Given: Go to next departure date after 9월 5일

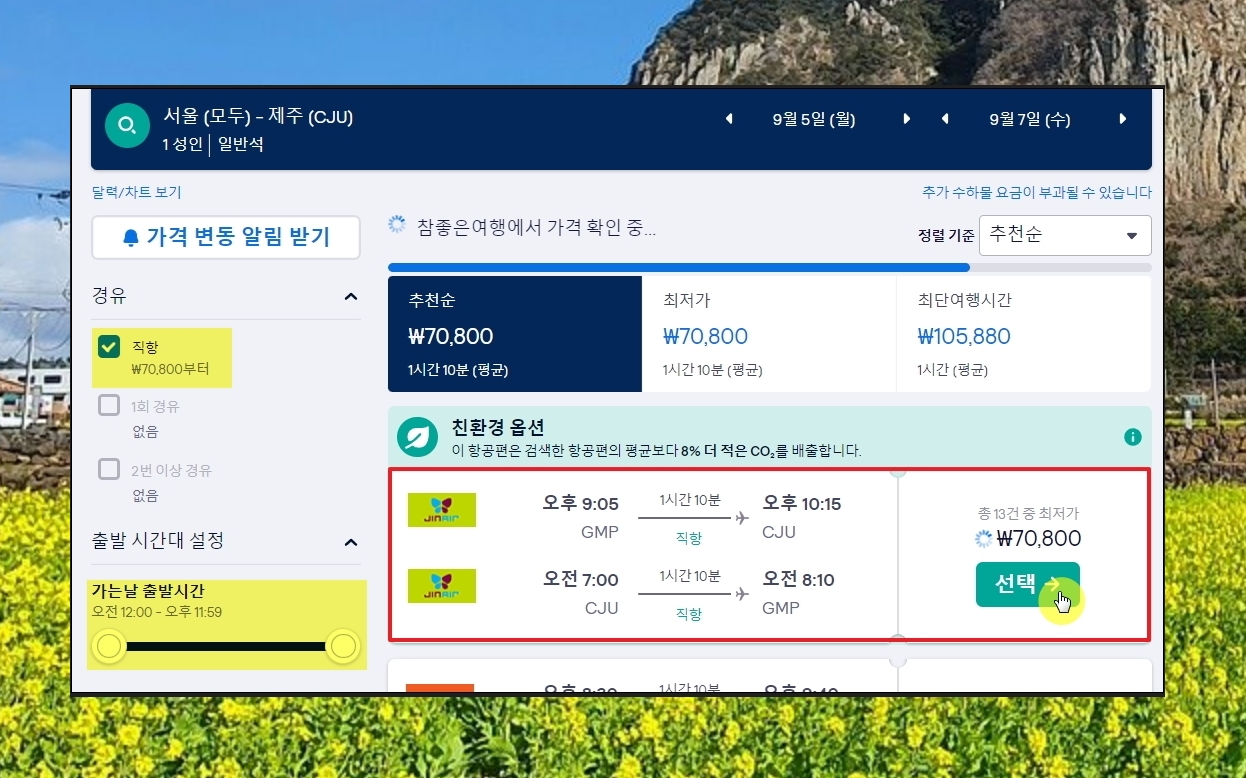Looking at the screenshot, I should click(906, 119).
